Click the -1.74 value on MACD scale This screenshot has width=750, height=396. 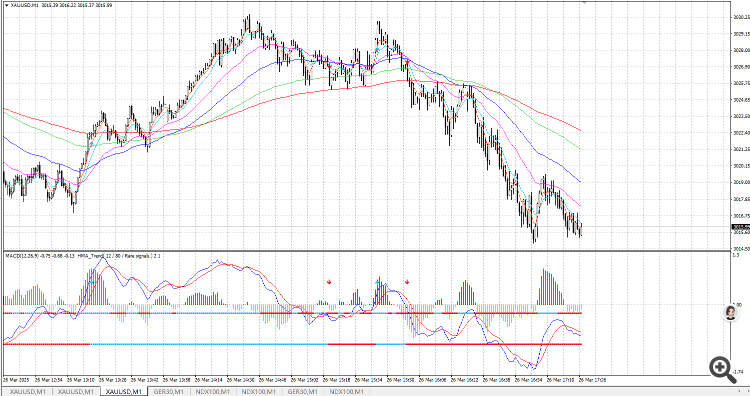tap(738, 372)
